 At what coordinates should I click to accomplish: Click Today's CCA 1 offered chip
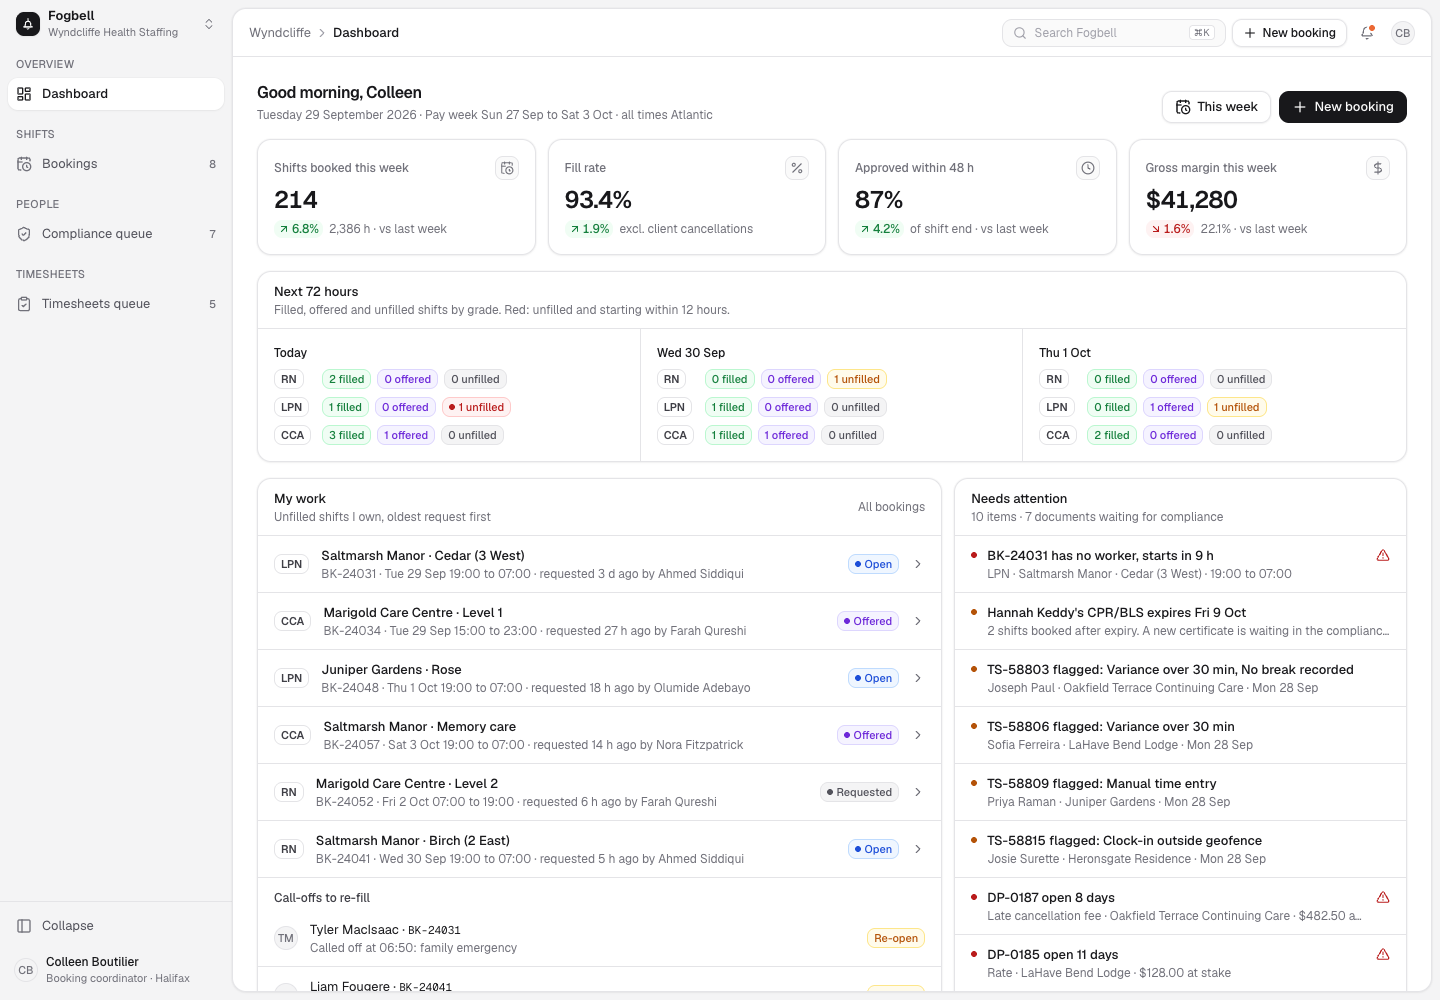pos(406,435)
